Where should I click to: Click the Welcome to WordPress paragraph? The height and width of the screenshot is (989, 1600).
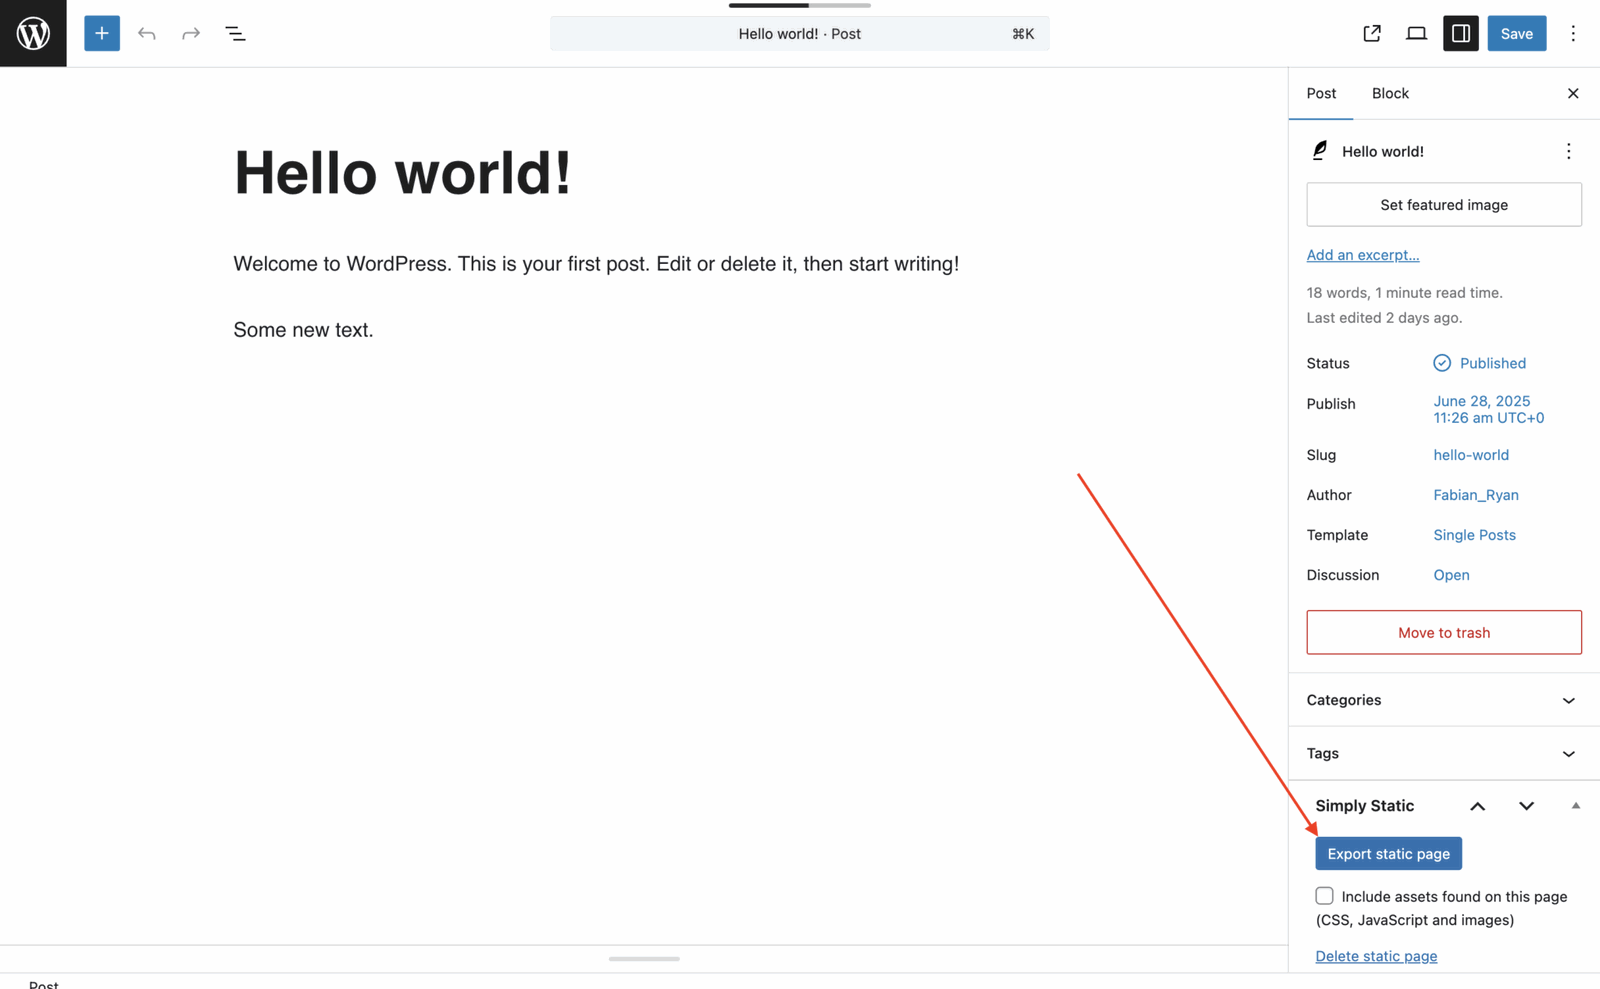tap(596, 264)
